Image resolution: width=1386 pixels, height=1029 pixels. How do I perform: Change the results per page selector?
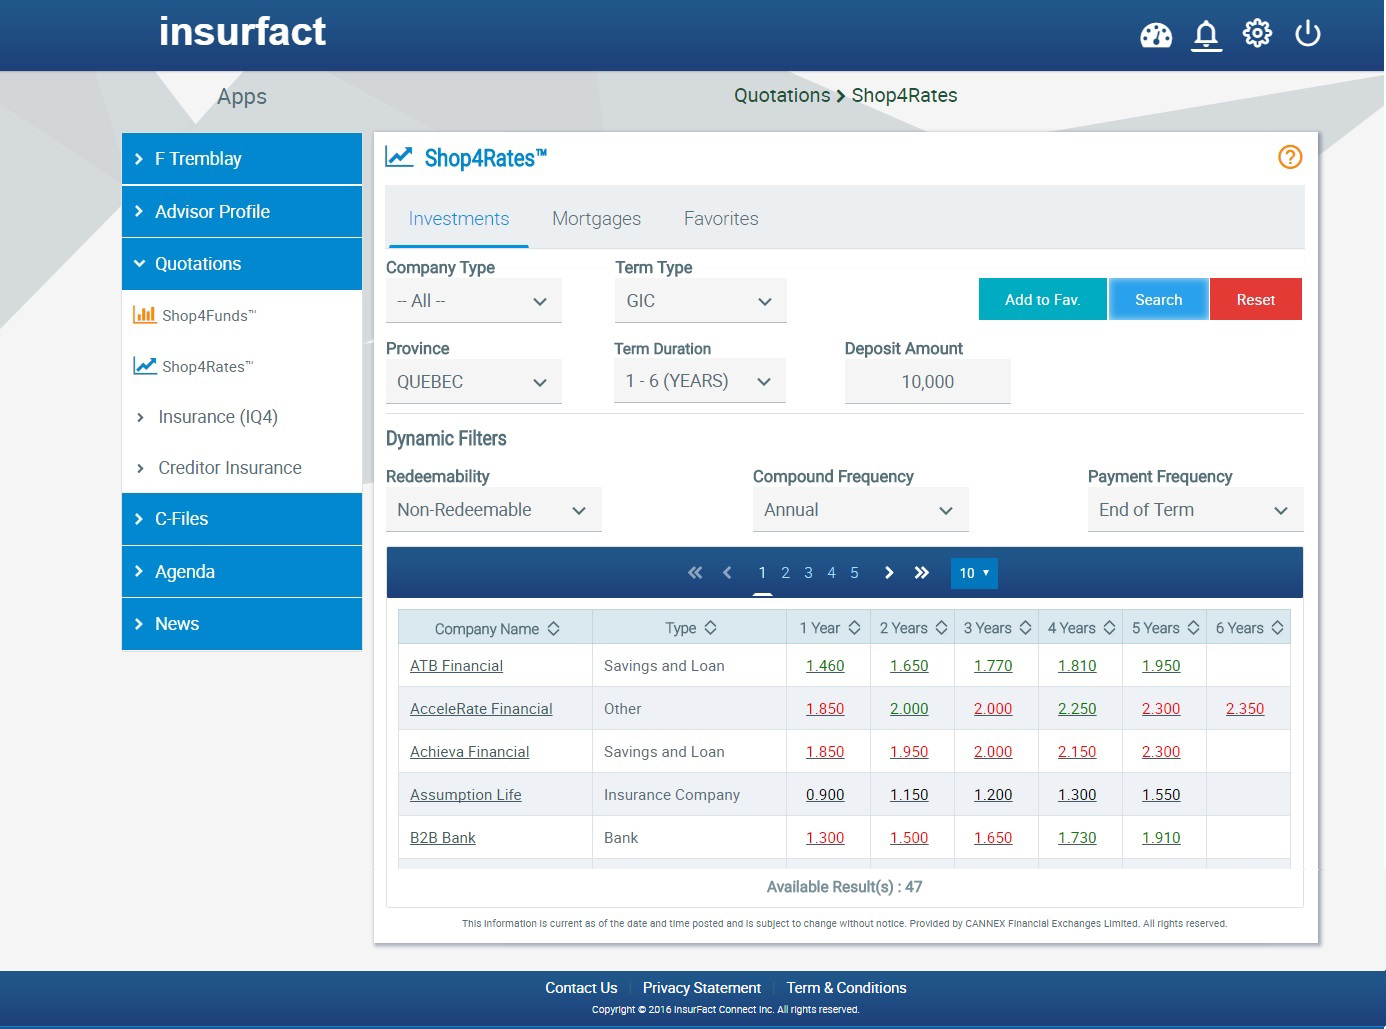click(974, 573)
